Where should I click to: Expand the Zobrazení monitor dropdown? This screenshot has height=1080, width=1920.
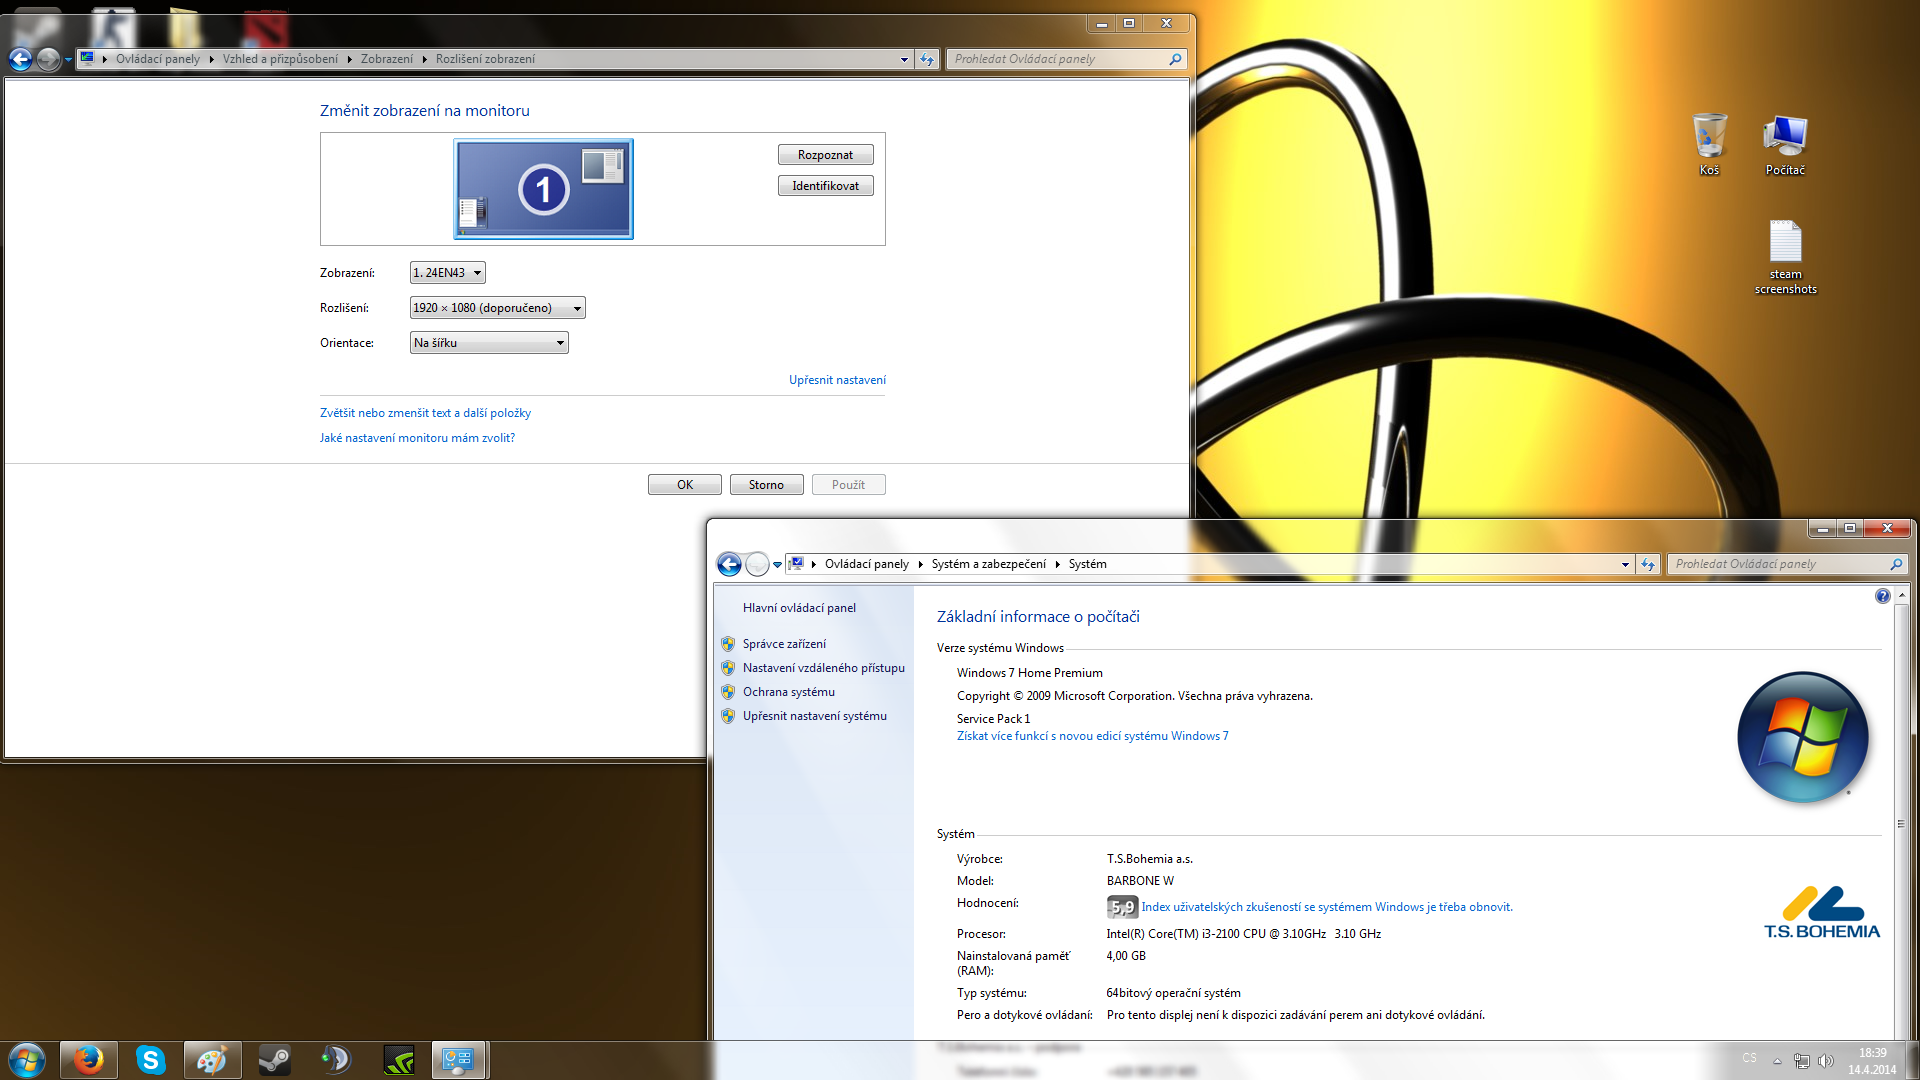[x=447, y=273]
